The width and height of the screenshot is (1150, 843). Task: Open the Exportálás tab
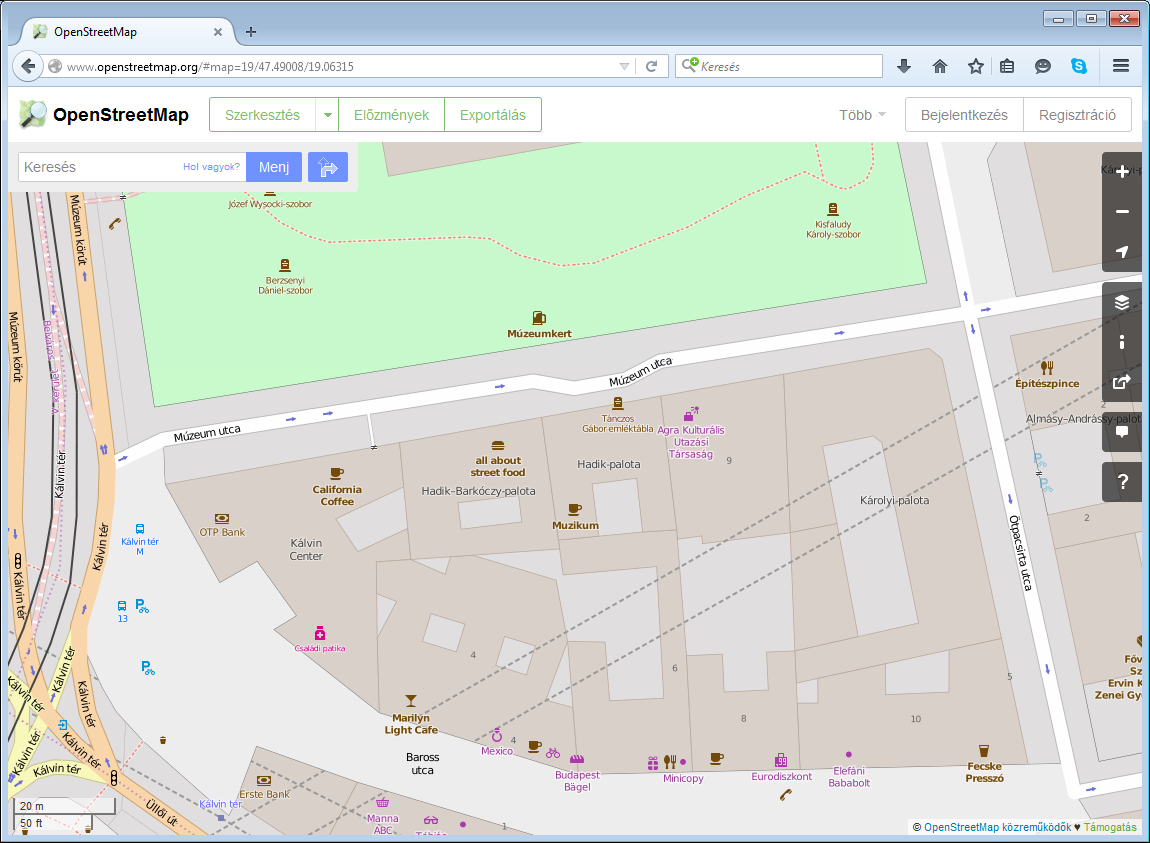(x=493, y=115)
